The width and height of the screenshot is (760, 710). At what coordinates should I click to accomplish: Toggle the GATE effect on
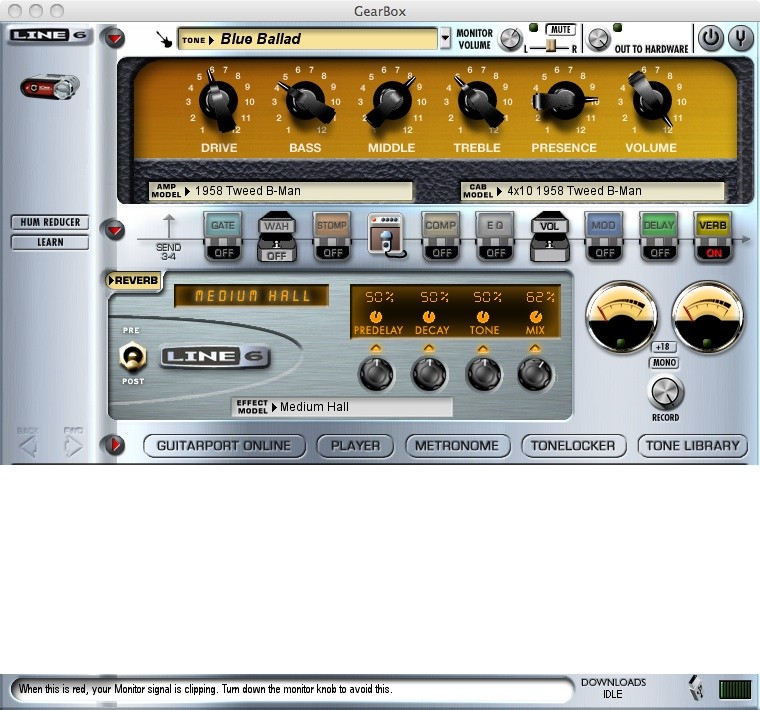tap(223, 237)
